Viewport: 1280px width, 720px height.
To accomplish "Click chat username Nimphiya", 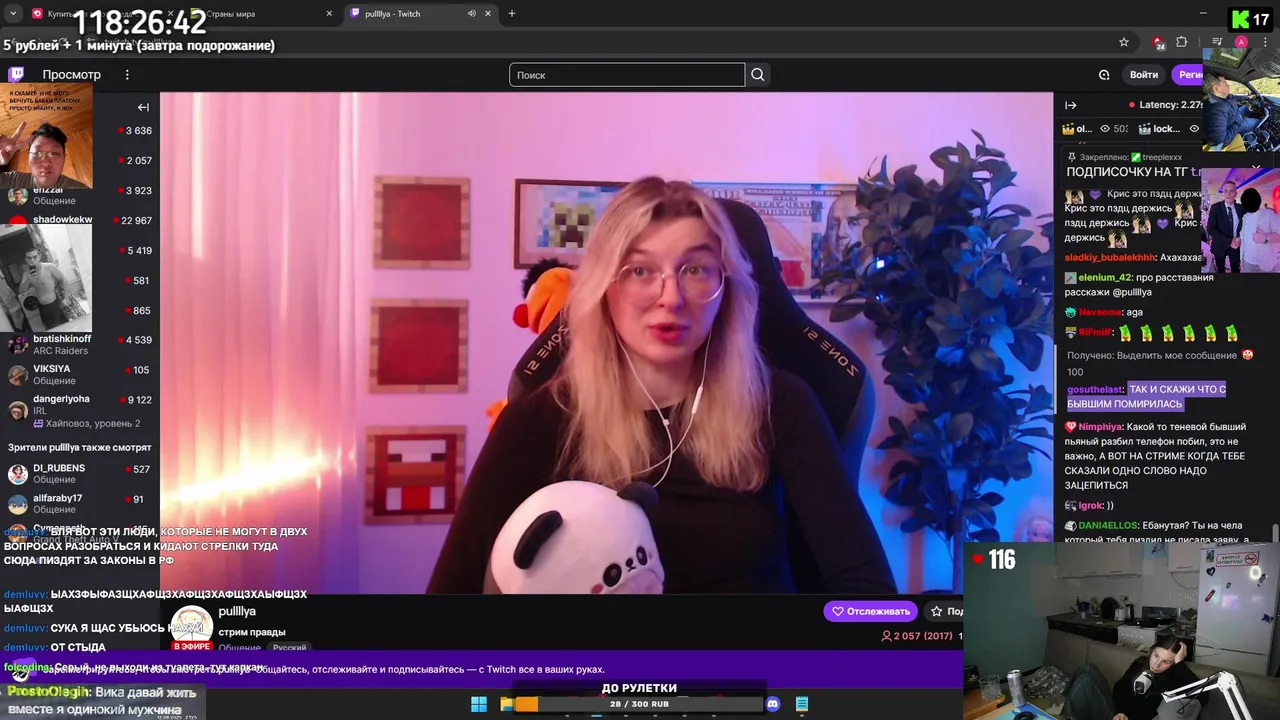I will [x=1101, y=427].
